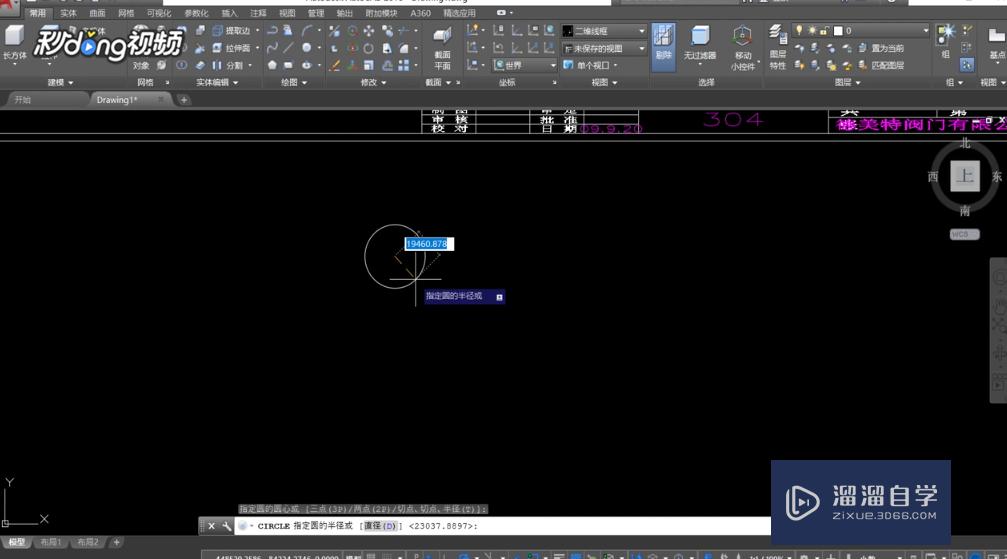Click the radius input field showing 19460.878

tap(428, 244)
